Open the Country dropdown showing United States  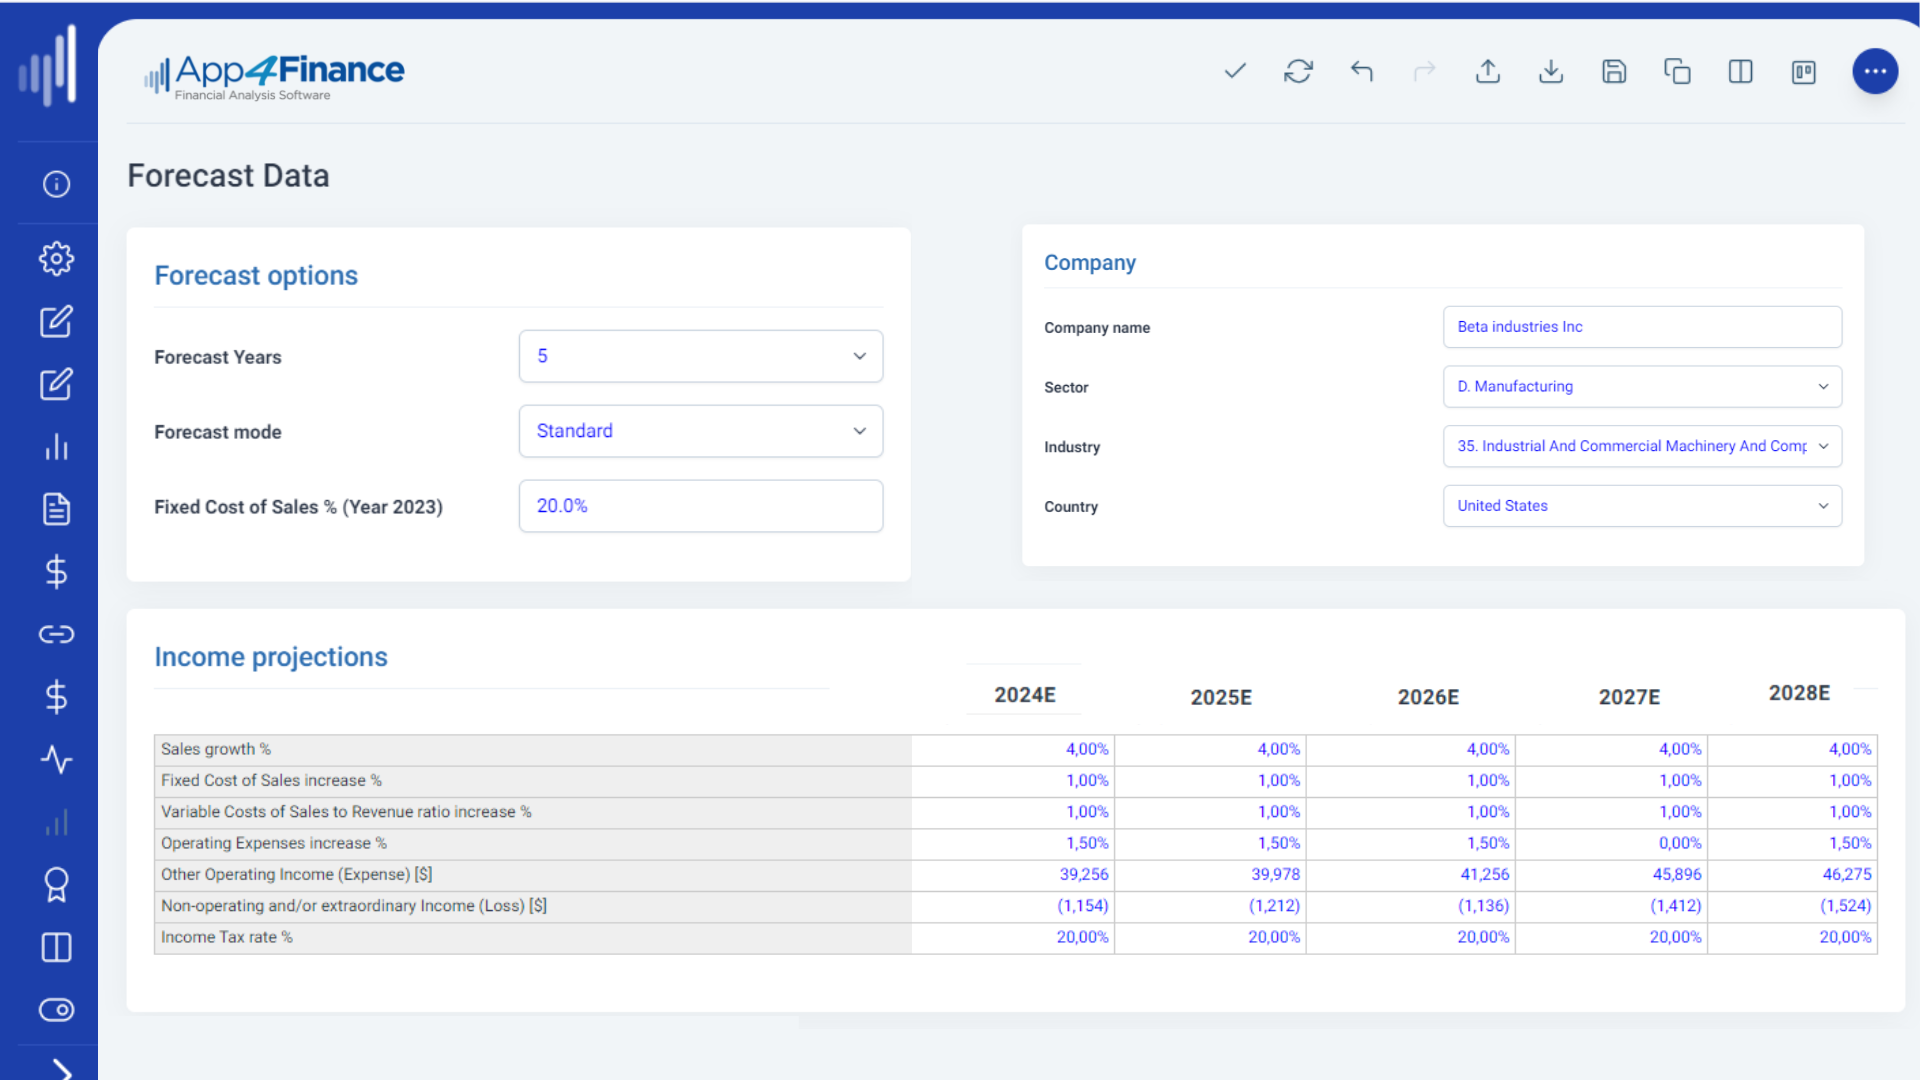(1641, 506)
